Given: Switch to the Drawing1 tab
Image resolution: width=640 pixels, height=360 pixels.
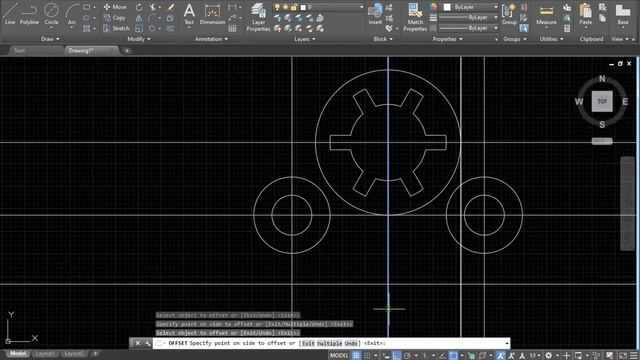Looking at the screenshot, I should pos(81,51).
